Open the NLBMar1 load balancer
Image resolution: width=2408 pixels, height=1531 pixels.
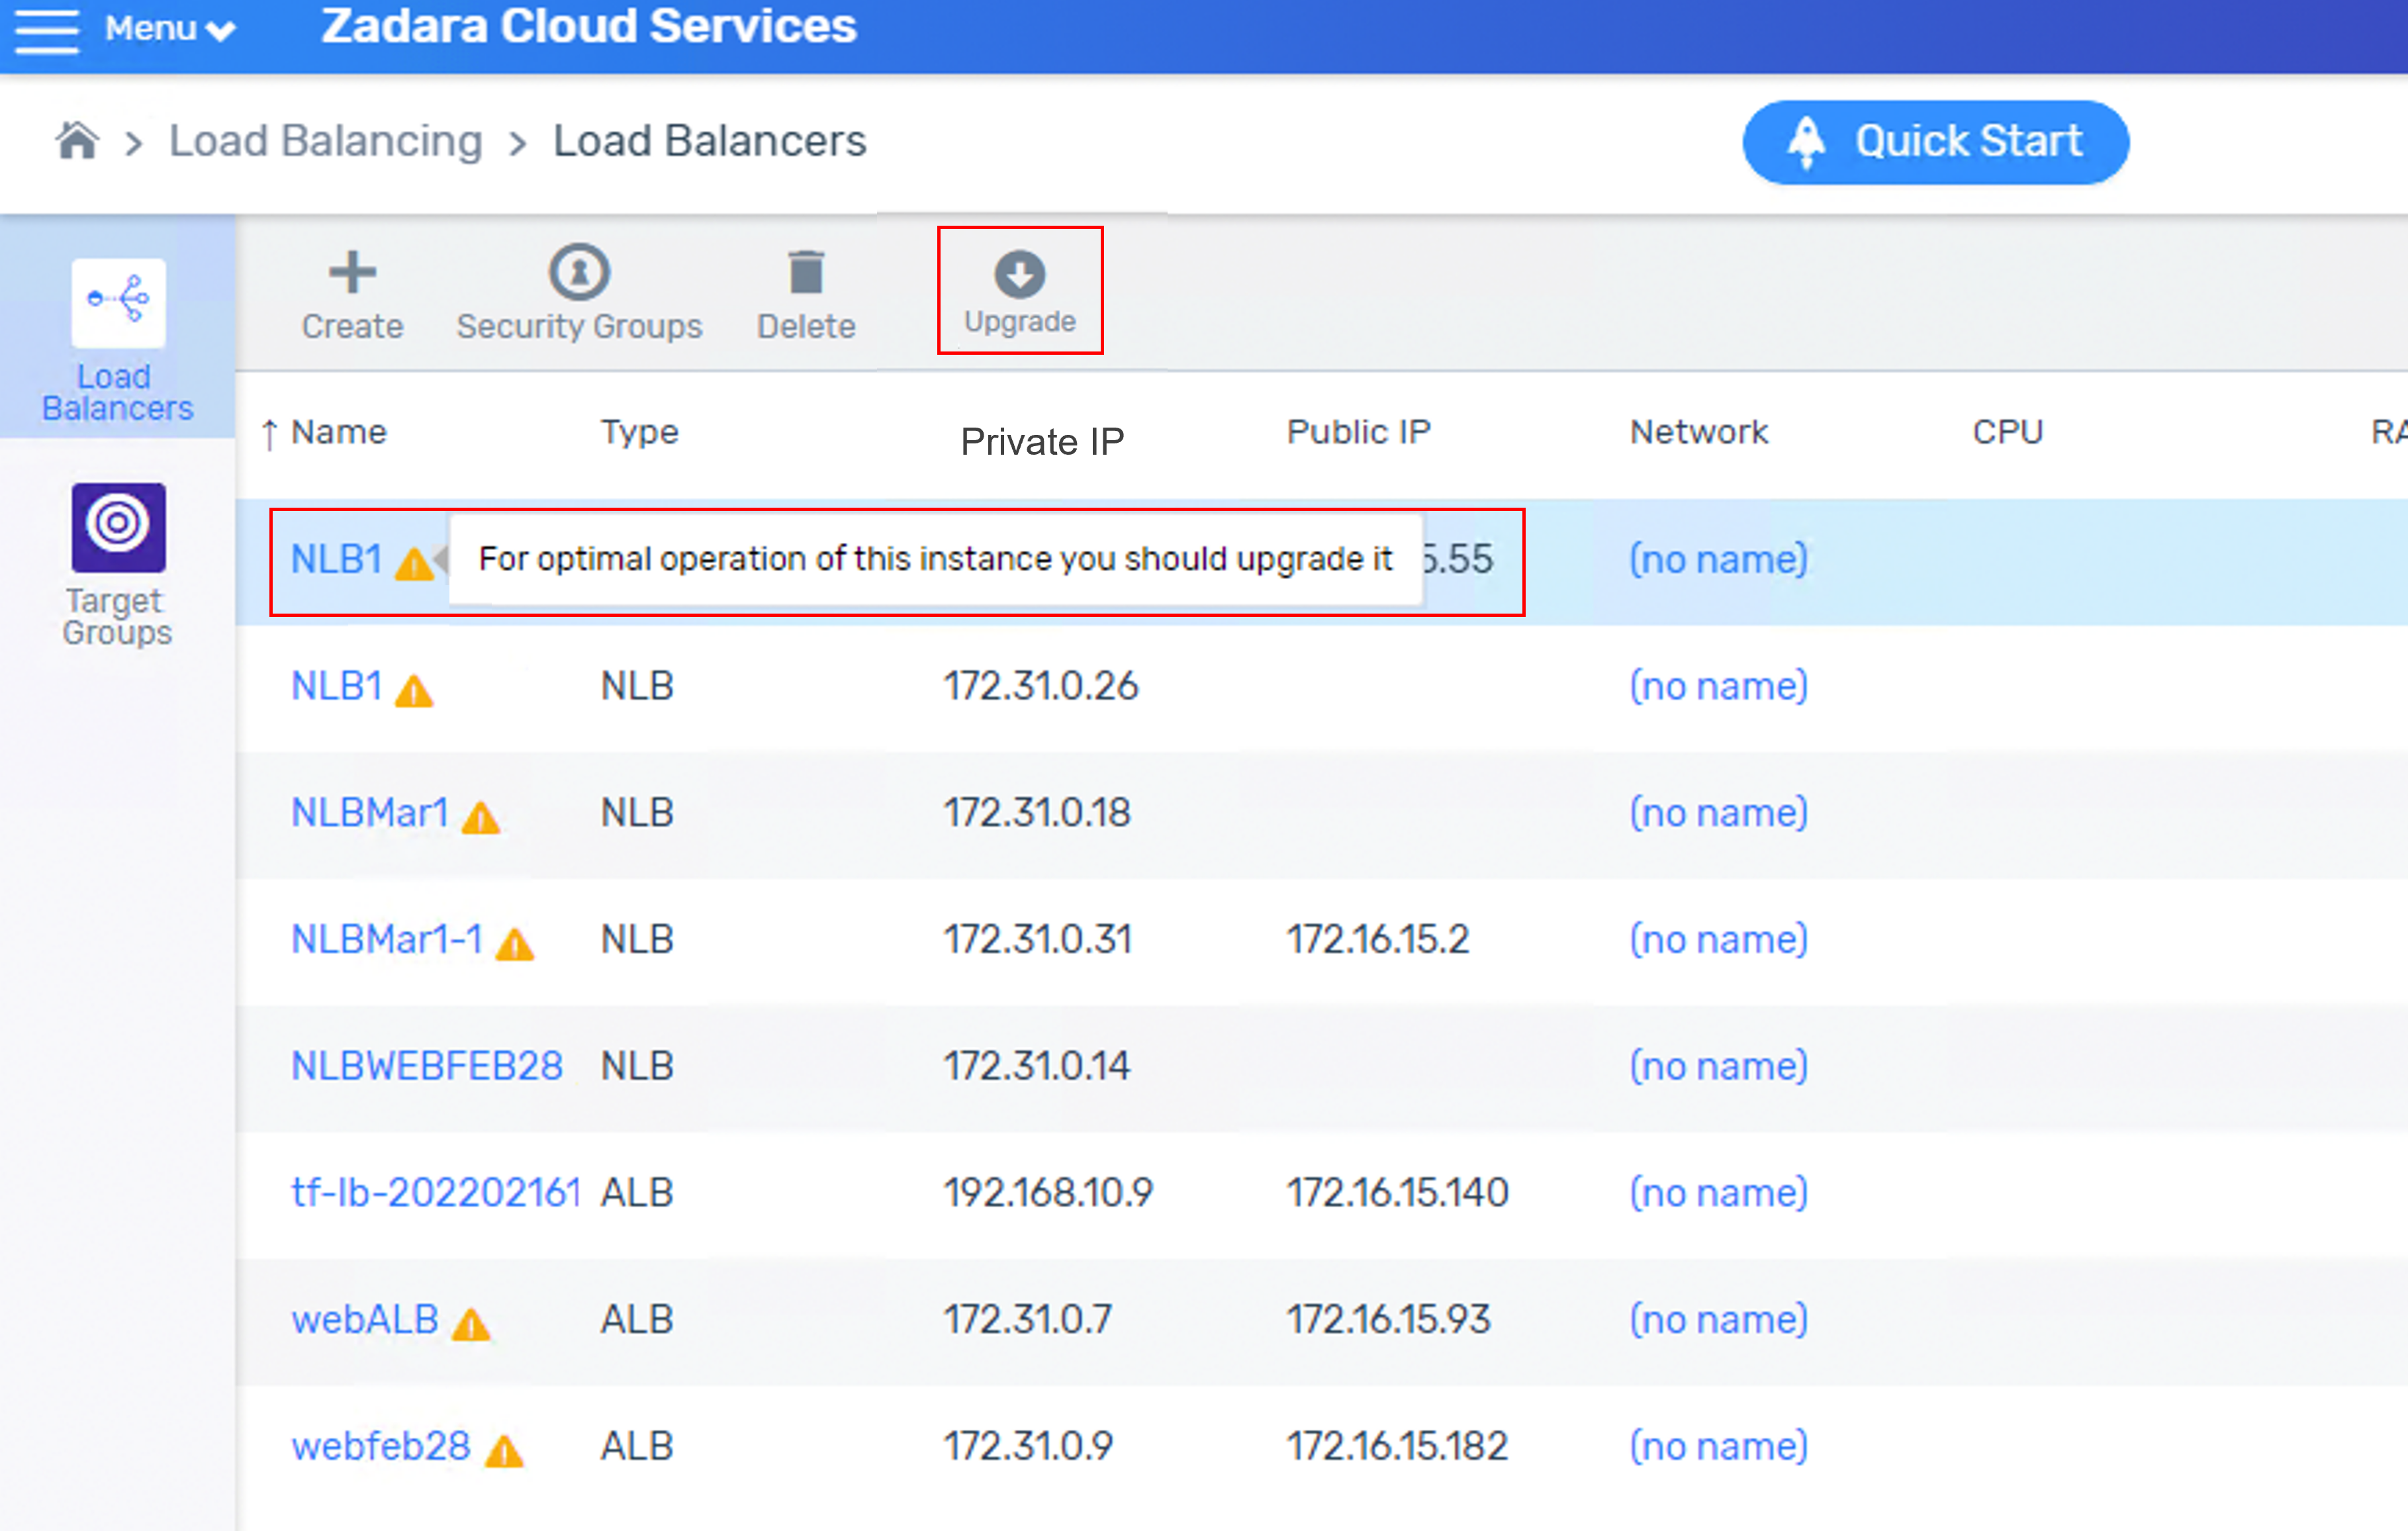tap(369, 813)
